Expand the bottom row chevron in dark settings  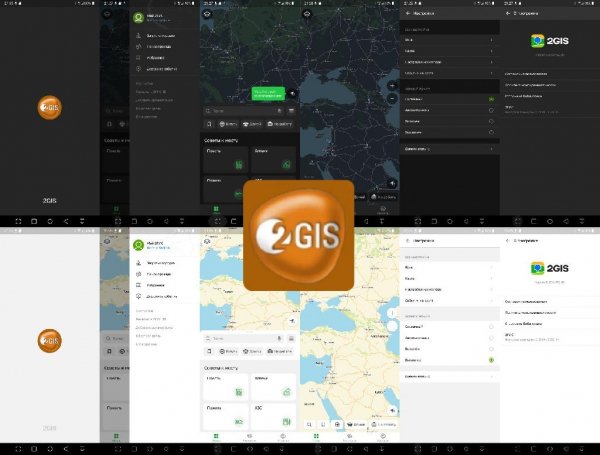pos(491,149)
